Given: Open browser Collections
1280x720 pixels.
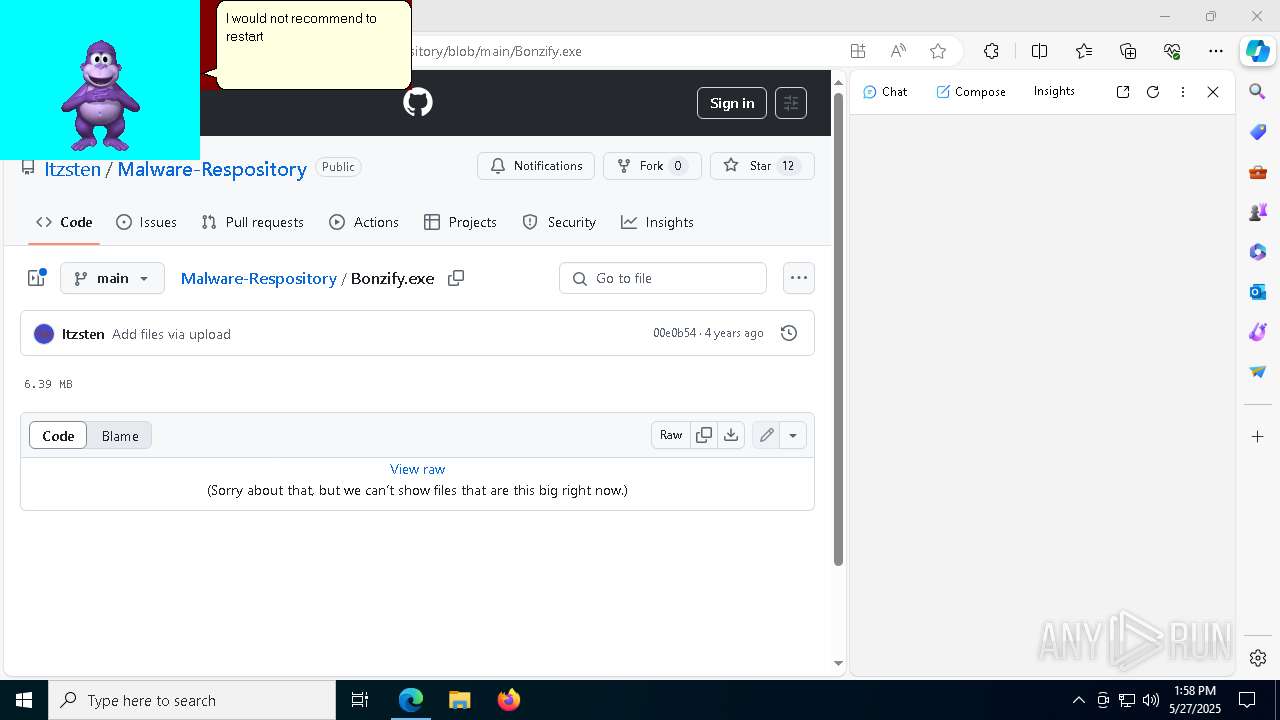Looking at the screenshot, I should (x=1128, y=51).
